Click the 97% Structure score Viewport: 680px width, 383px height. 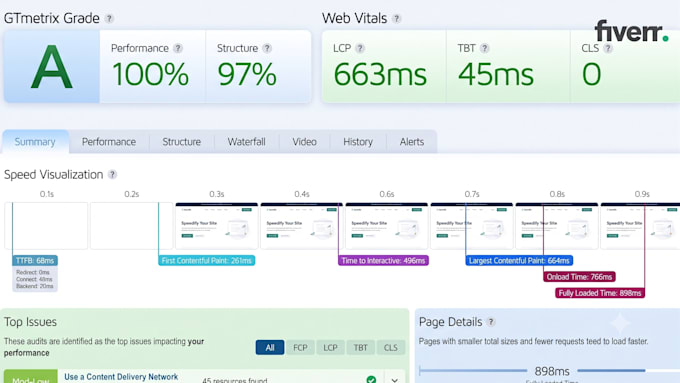pyautogui.click(x=247, y=74)
